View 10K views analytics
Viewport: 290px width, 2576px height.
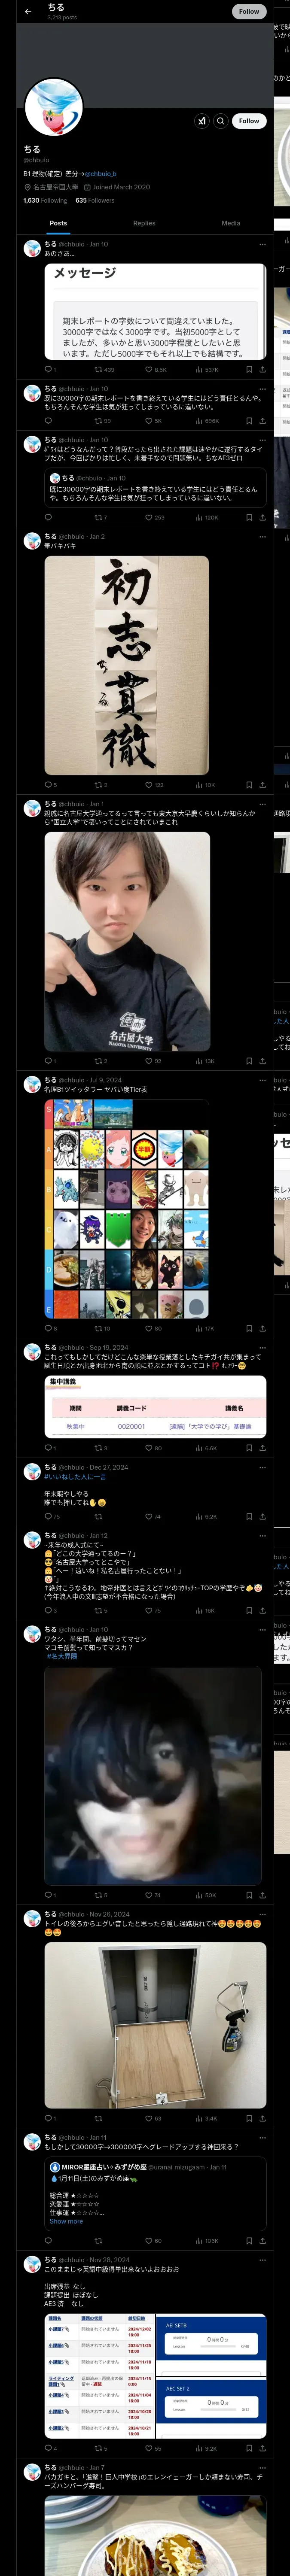coord(206,785)
